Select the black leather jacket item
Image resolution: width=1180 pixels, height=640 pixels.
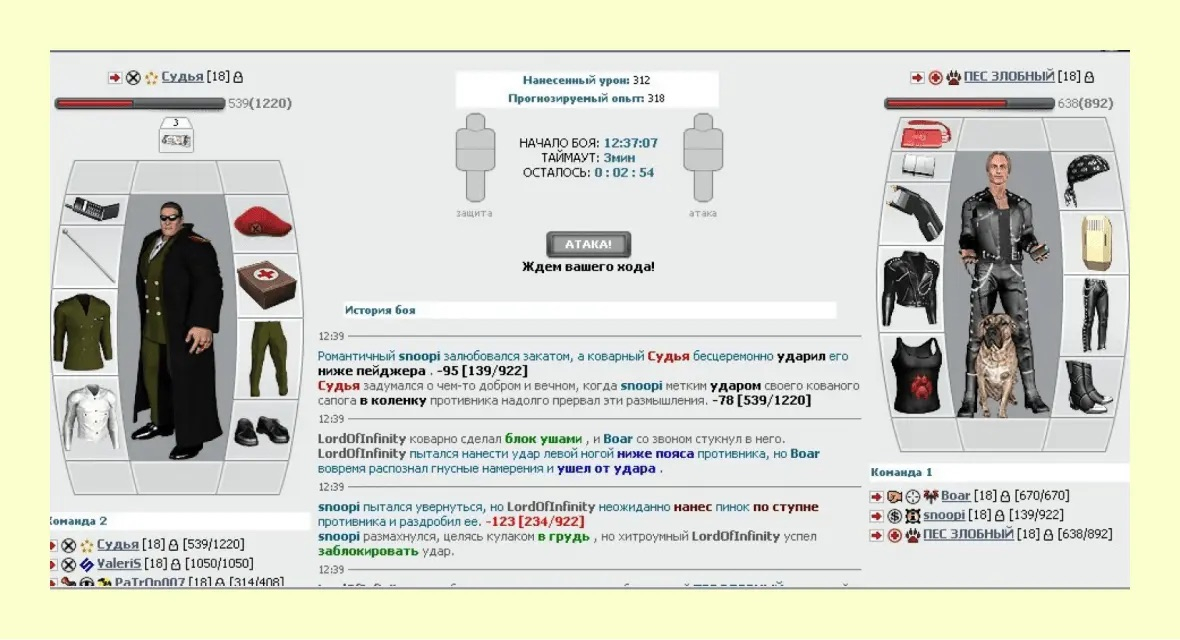911,289
